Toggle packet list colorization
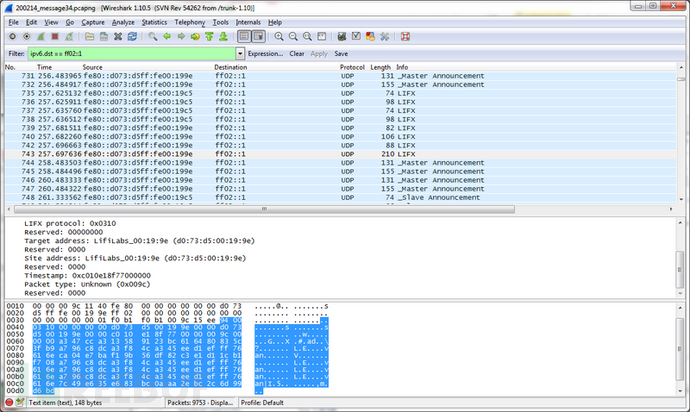Image resolution: width=690 pixels, height=412 pixels. click(x=244, y=37)
